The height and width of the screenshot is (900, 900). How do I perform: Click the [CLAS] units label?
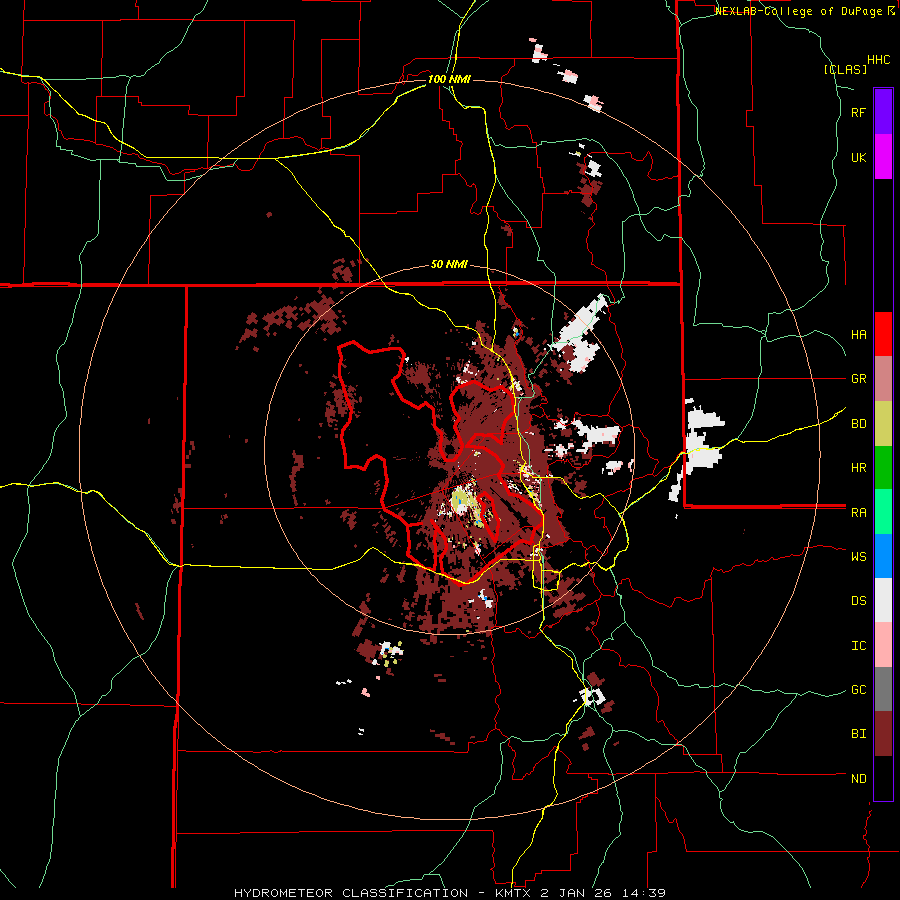(x=845, y=69)
